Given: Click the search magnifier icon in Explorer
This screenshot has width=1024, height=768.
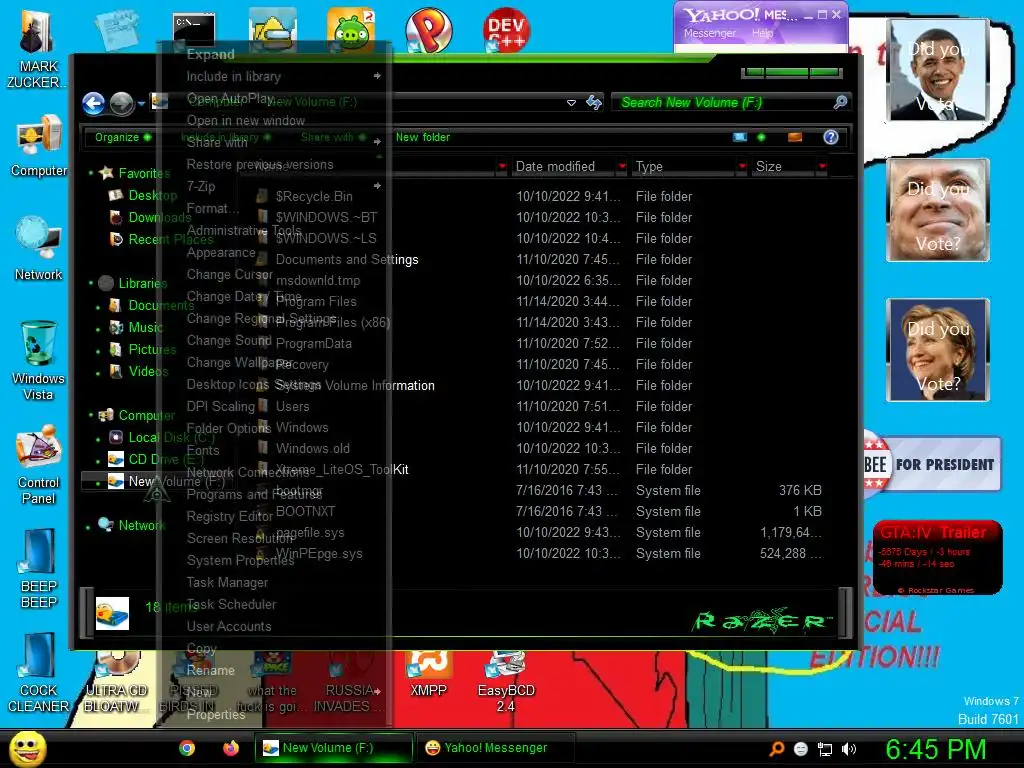Looking at the screenshot, I should tap(840, 103).
